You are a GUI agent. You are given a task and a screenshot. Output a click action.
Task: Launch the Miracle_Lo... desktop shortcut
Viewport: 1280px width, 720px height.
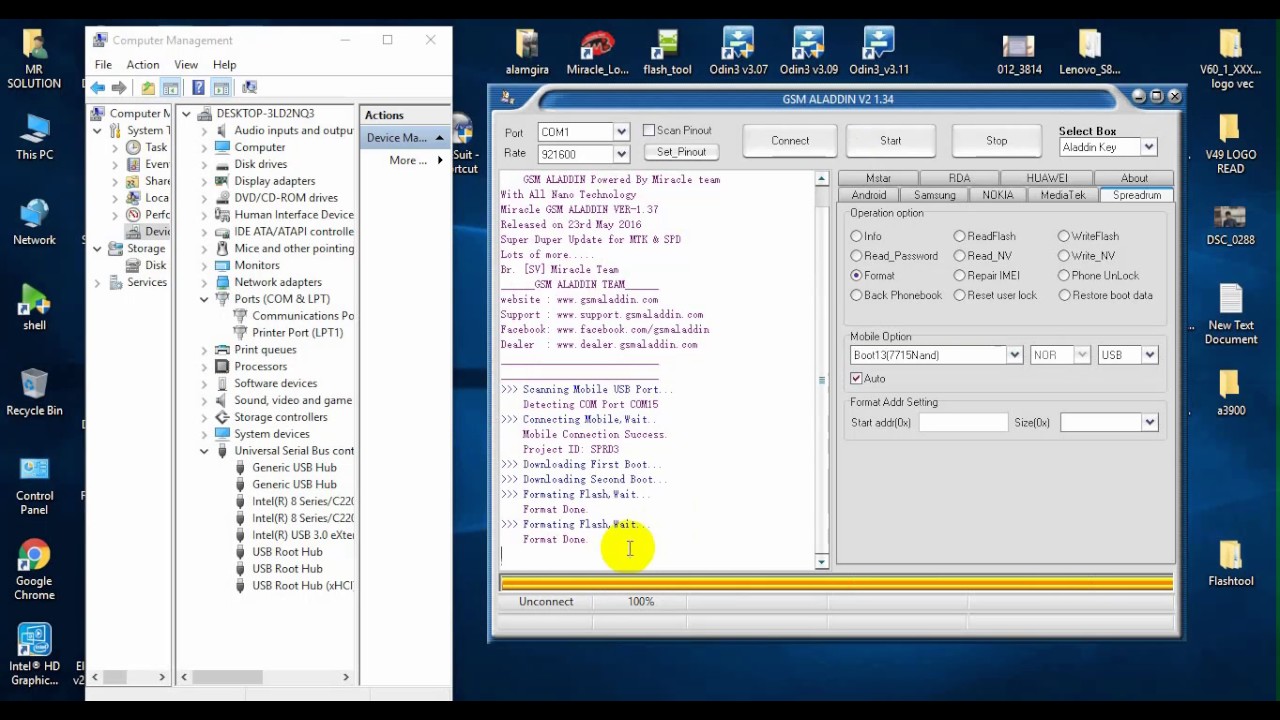coord(597,52)
